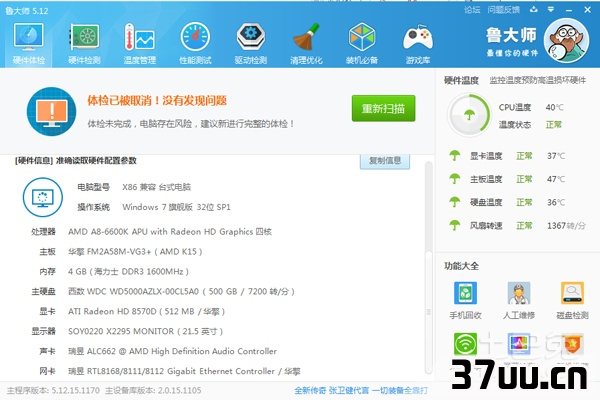This screenshot has height=400, width=600.
Task: Click the 主设备库版本 2.0.15.1105 text
Action: [x=153, y=390]
